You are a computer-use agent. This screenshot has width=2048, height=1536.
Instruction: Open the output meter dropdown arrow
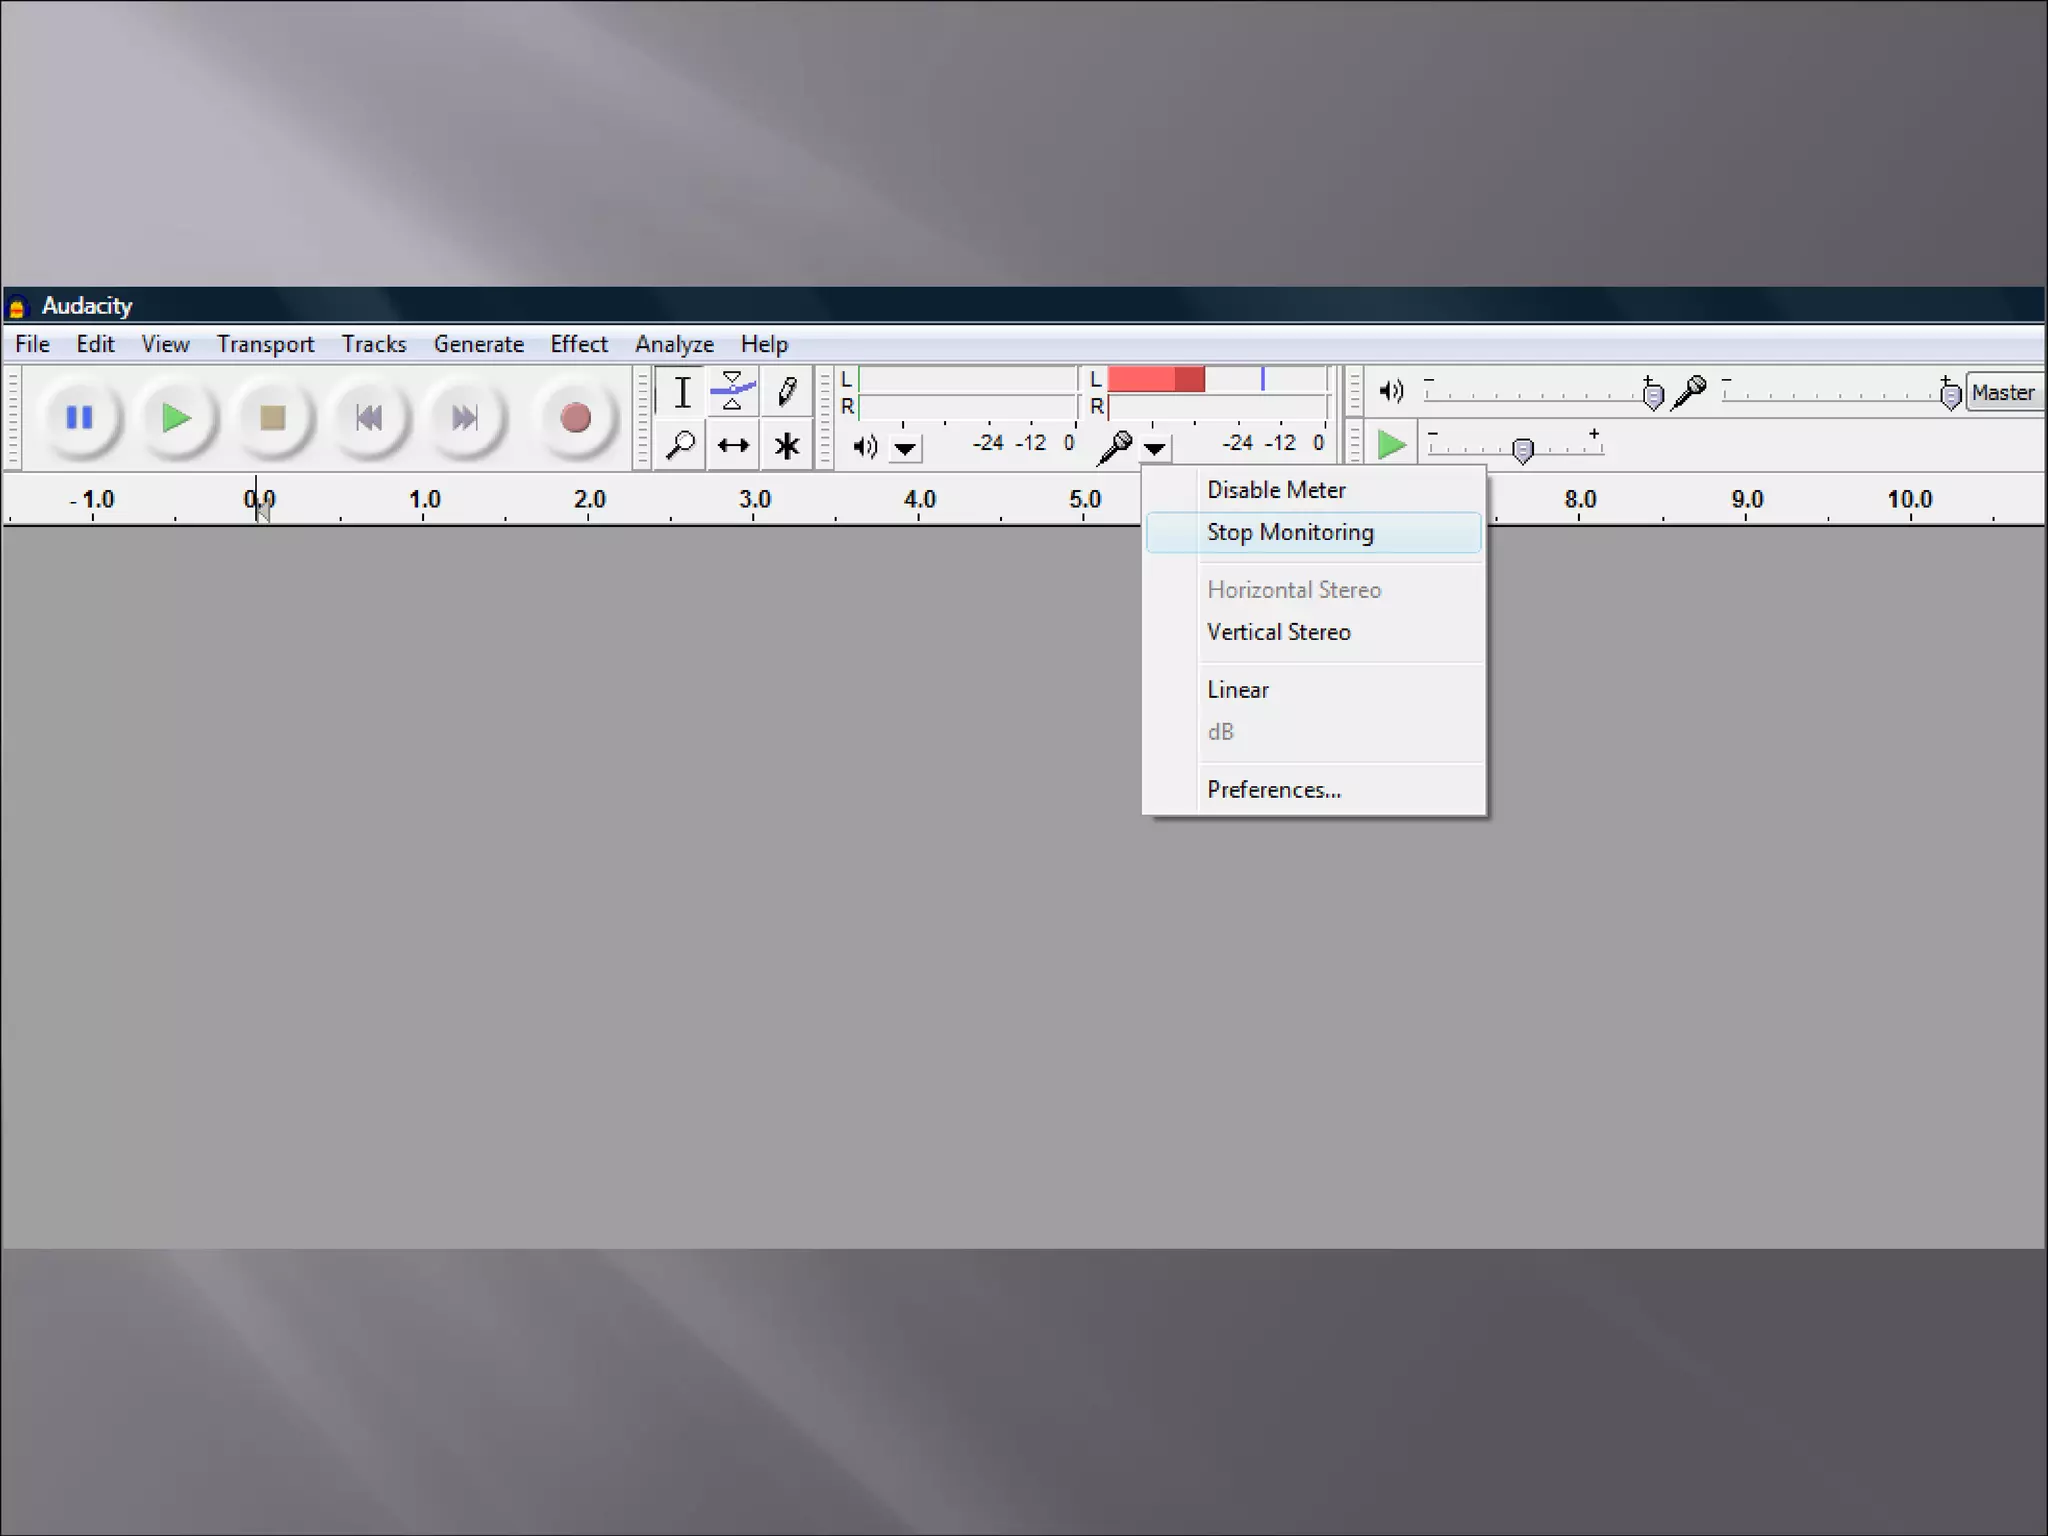click(x=905, y=448)
